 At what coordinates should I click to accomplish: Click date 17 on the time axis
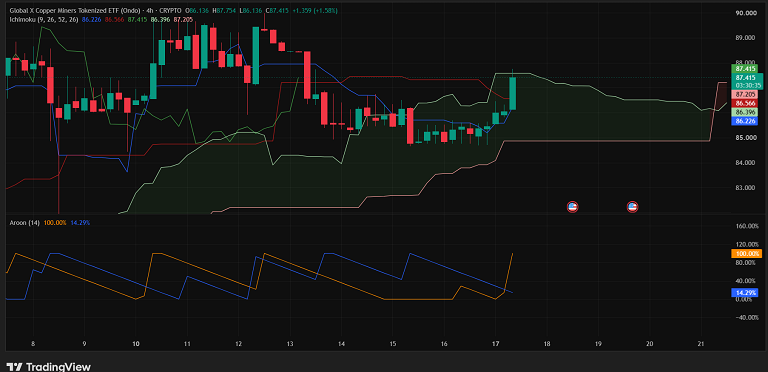click(x=495, y=343)
